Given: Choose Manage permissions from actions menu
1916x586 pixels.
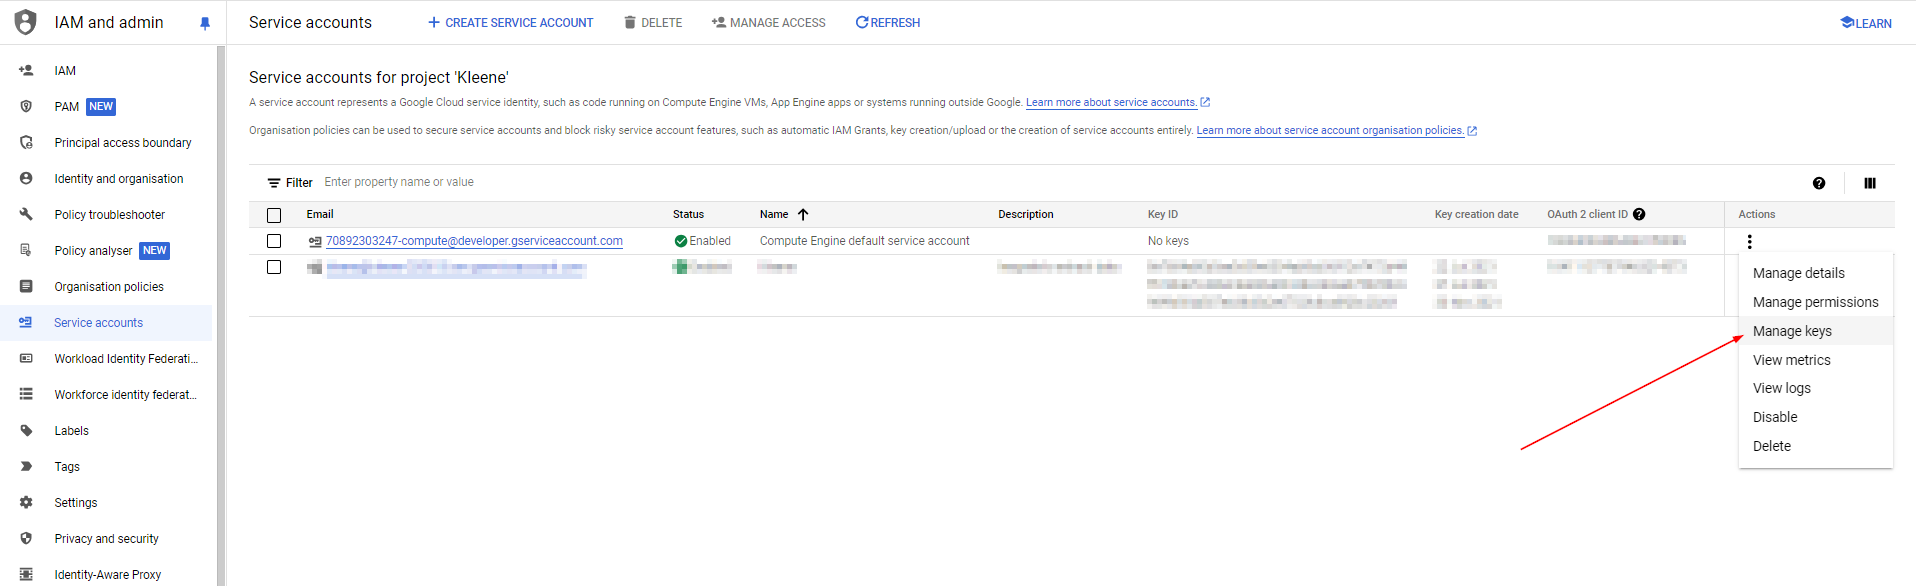Looking at the screenshot, I should coord(1815,302).
